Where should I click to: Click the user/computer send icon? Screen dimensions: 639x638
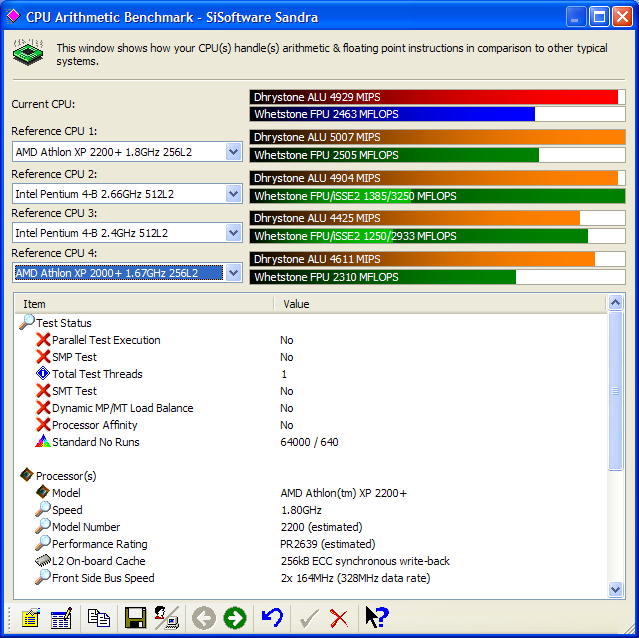(166, 618)
